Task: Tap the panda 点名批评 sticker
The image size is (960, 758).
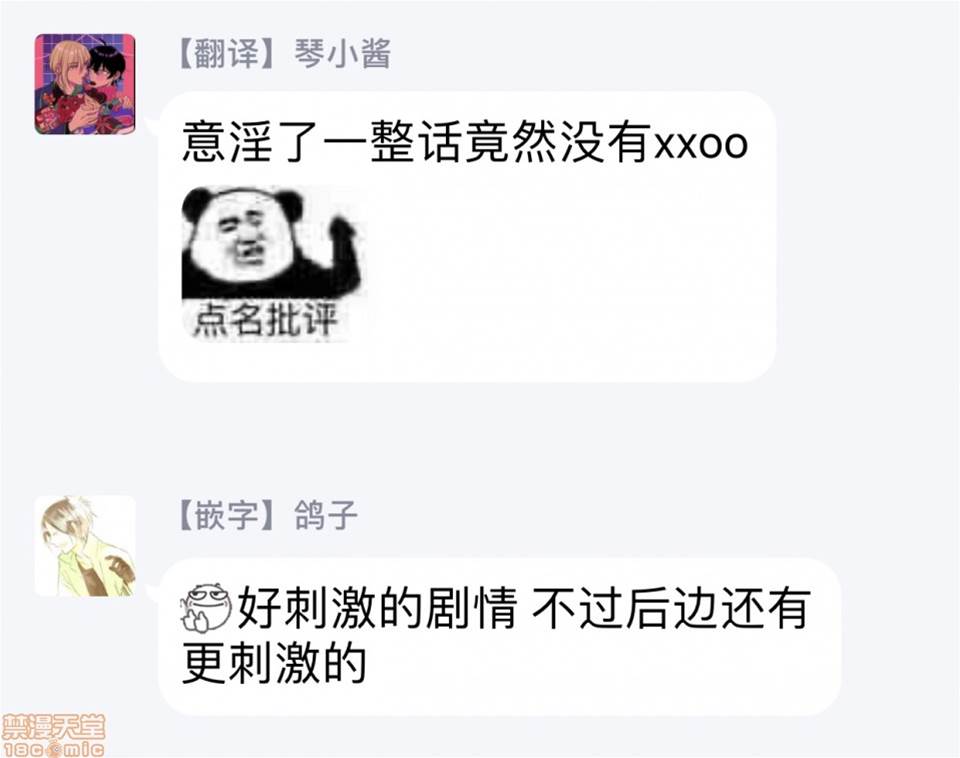Action: pos(273,263)
